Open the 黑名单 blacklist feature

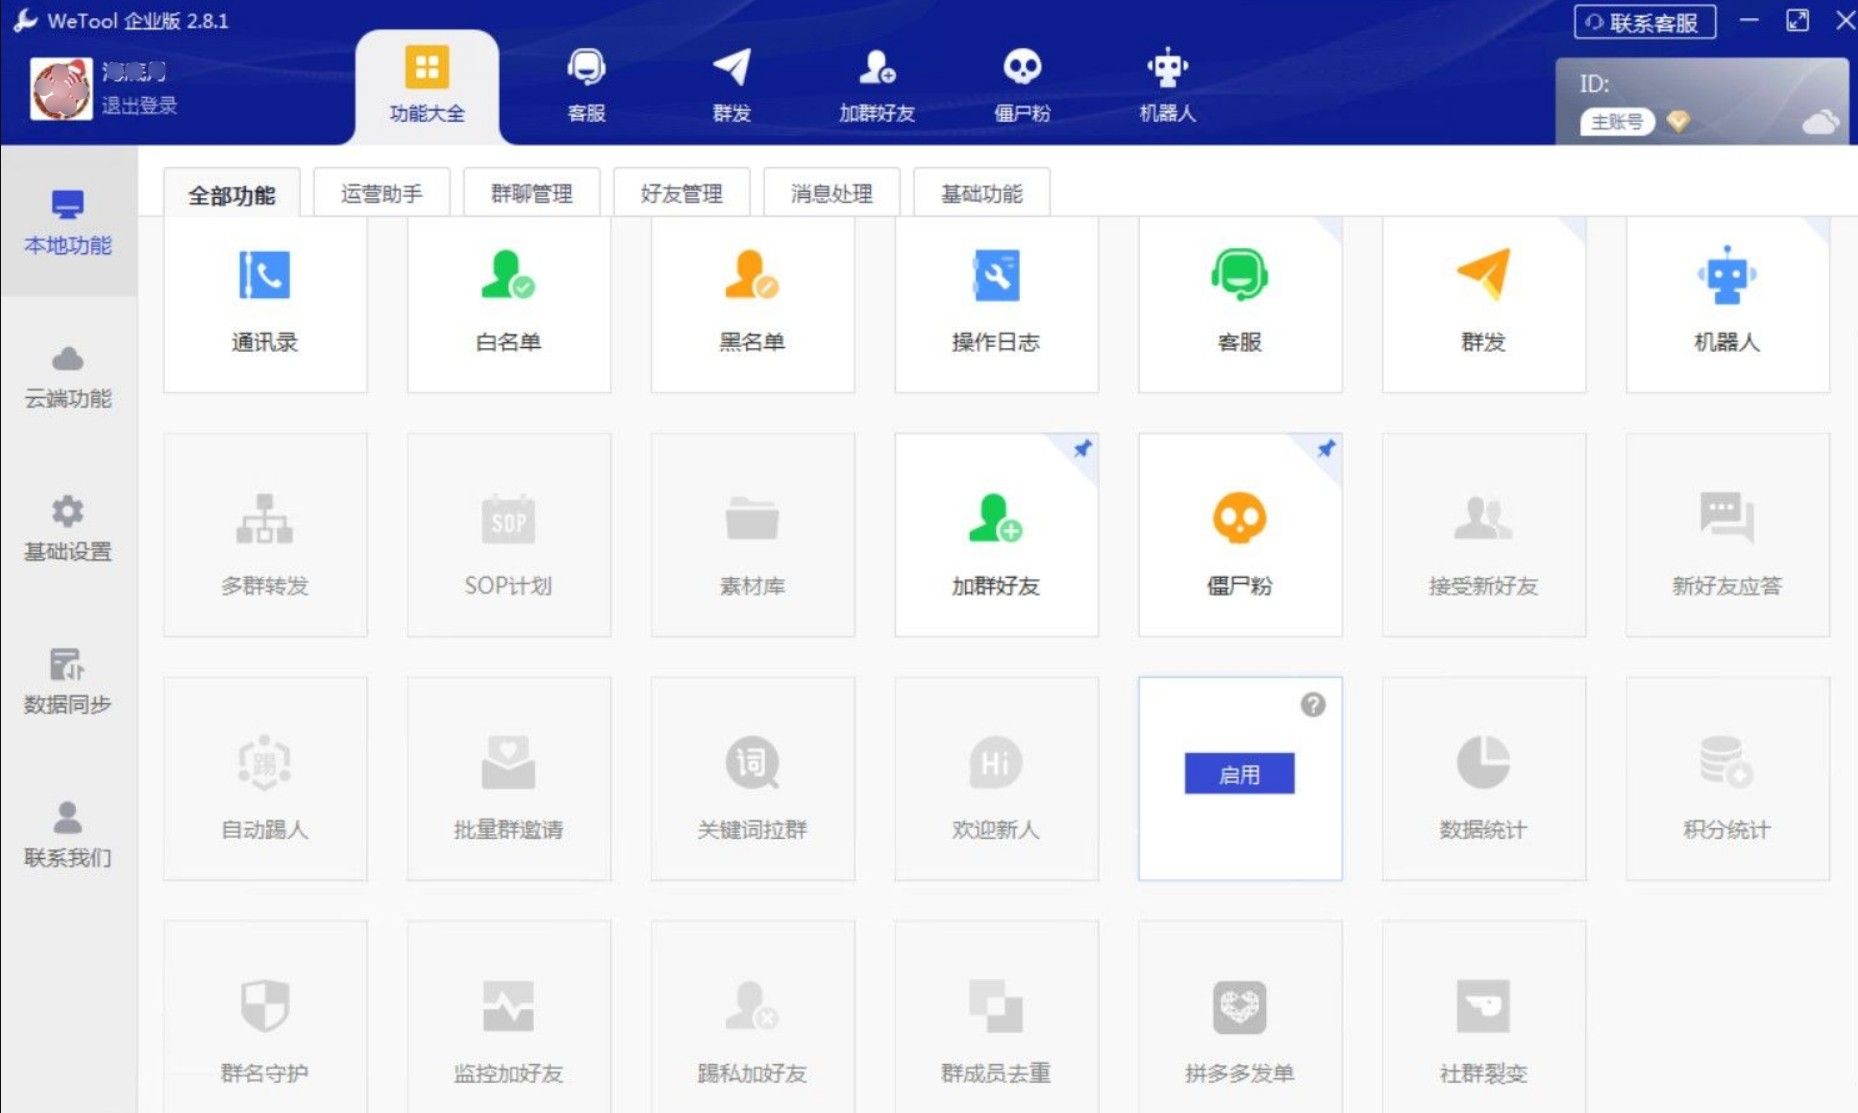pyautogui.click(x=751, y=276)
